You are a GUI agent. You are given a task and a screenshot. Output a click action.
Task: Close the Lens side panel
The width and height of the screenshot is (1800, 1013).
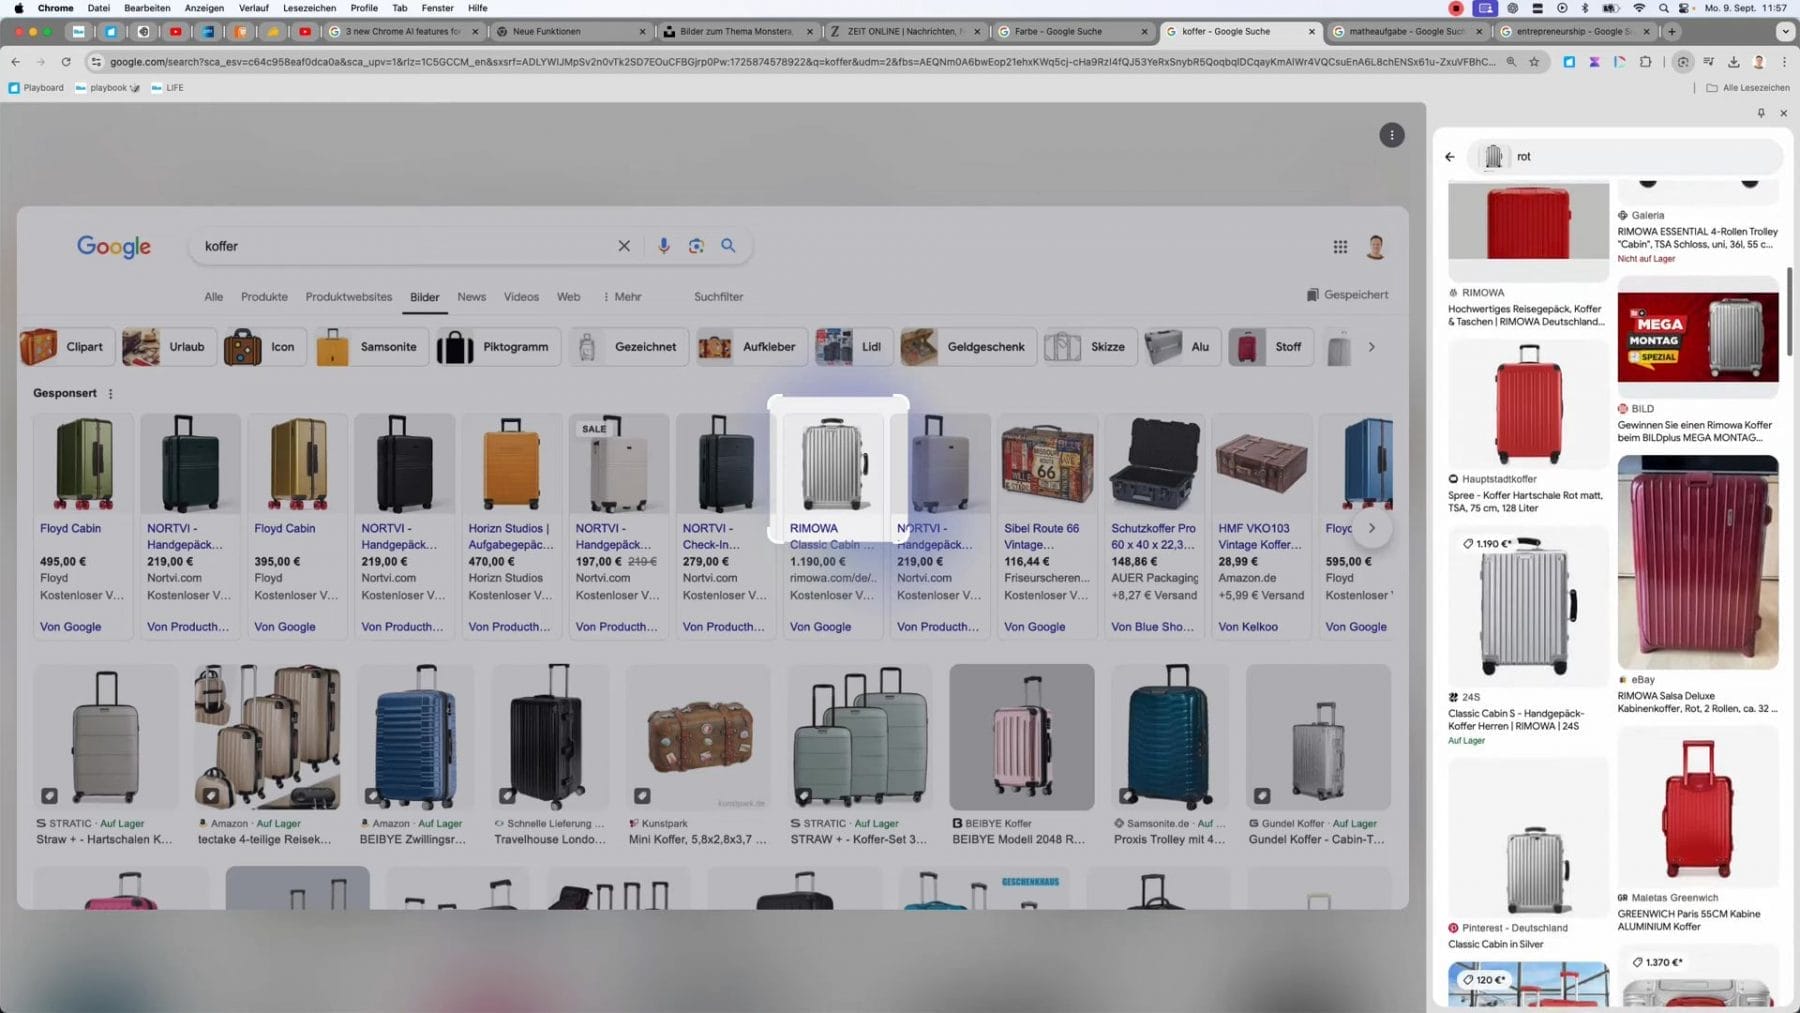point(1783,114)
